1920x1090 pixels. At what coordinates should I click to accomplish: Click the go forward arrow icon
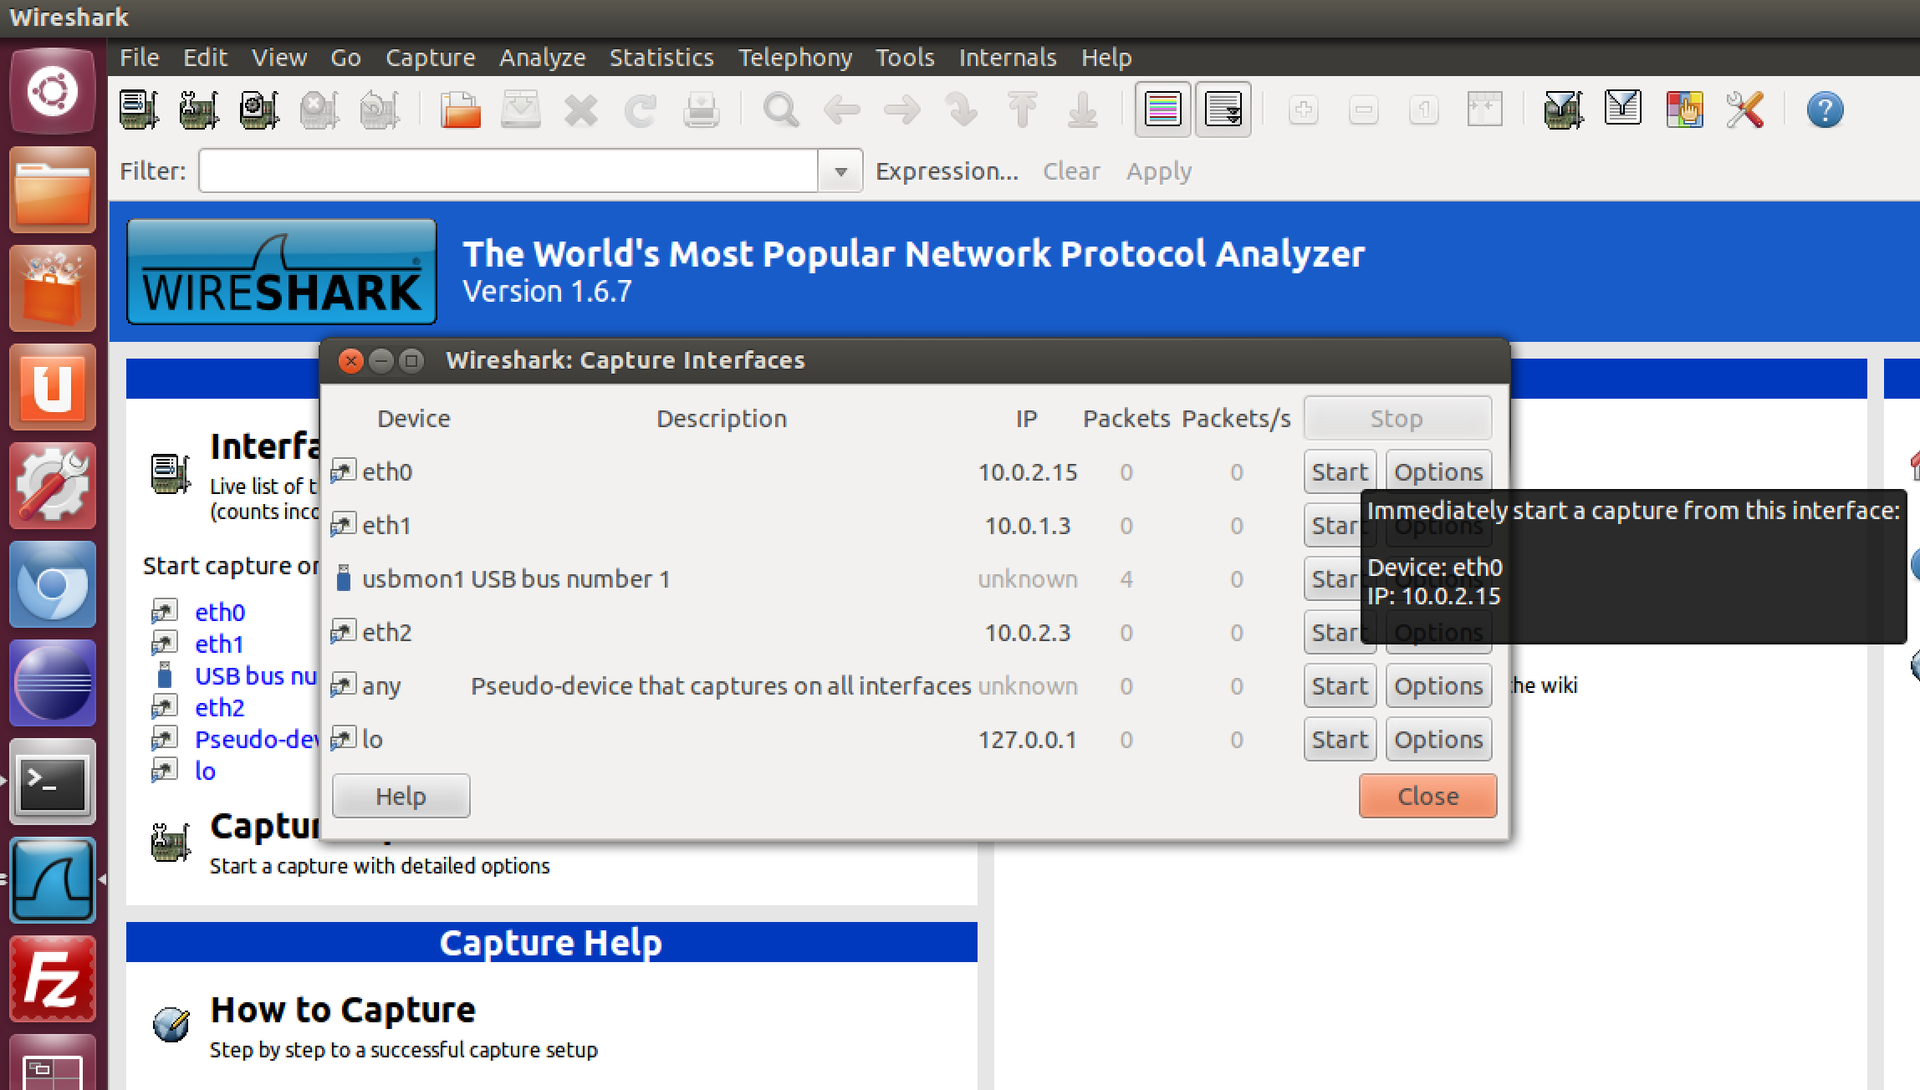[902, 110]
